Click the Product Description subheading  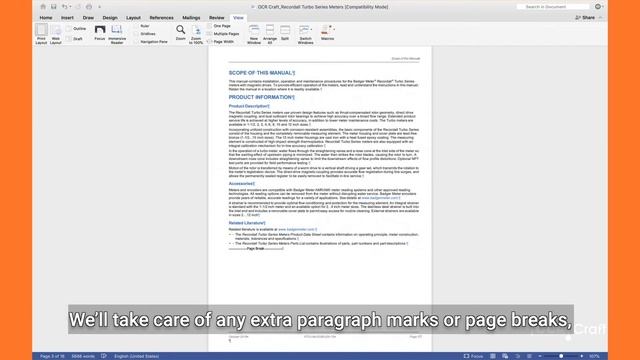tap(249, 106)
